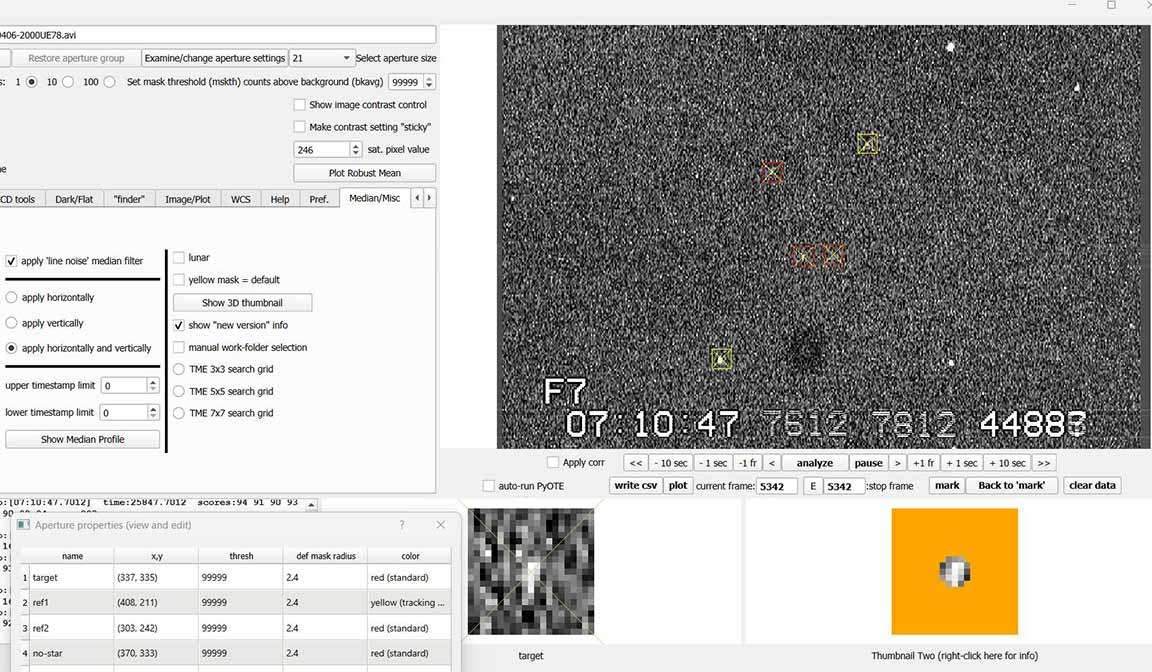
Task: Toggle the apply 'line noise' median filter checkbox
Action: tap(12, 261)
